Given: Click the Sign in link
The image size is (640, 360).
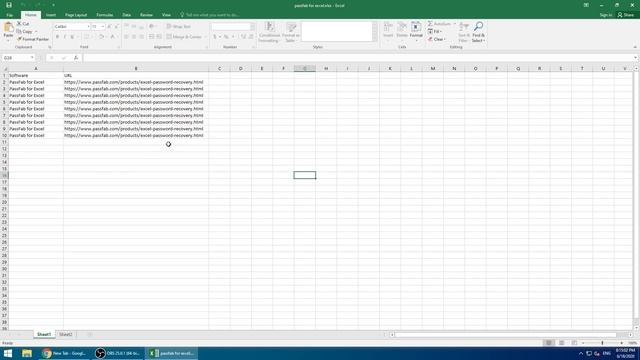Looking at the screenshot, I should click(606, 15).
